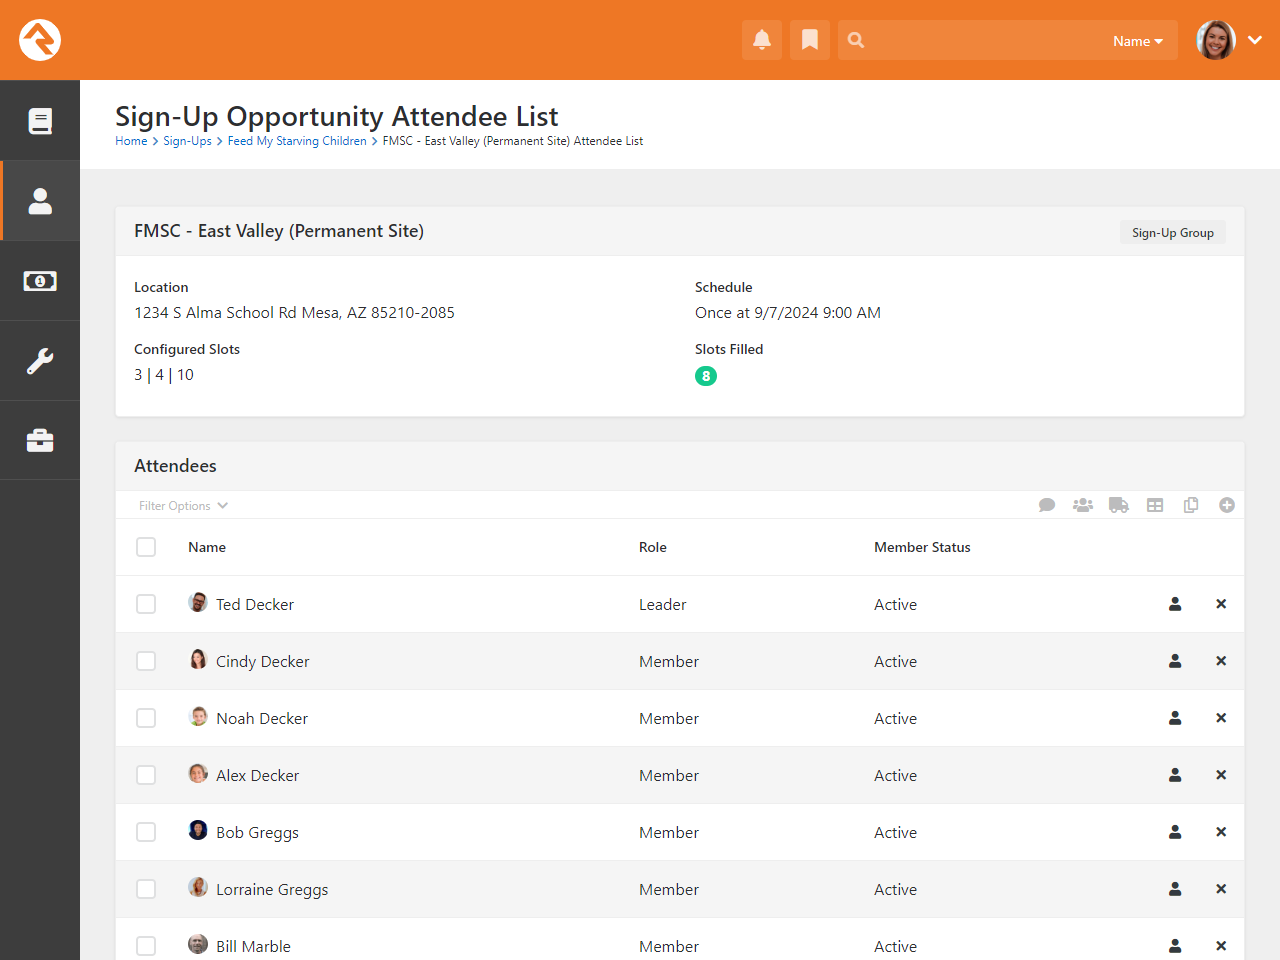
Task: Click the add attendee plus icon
Action: click(1227, 505)
